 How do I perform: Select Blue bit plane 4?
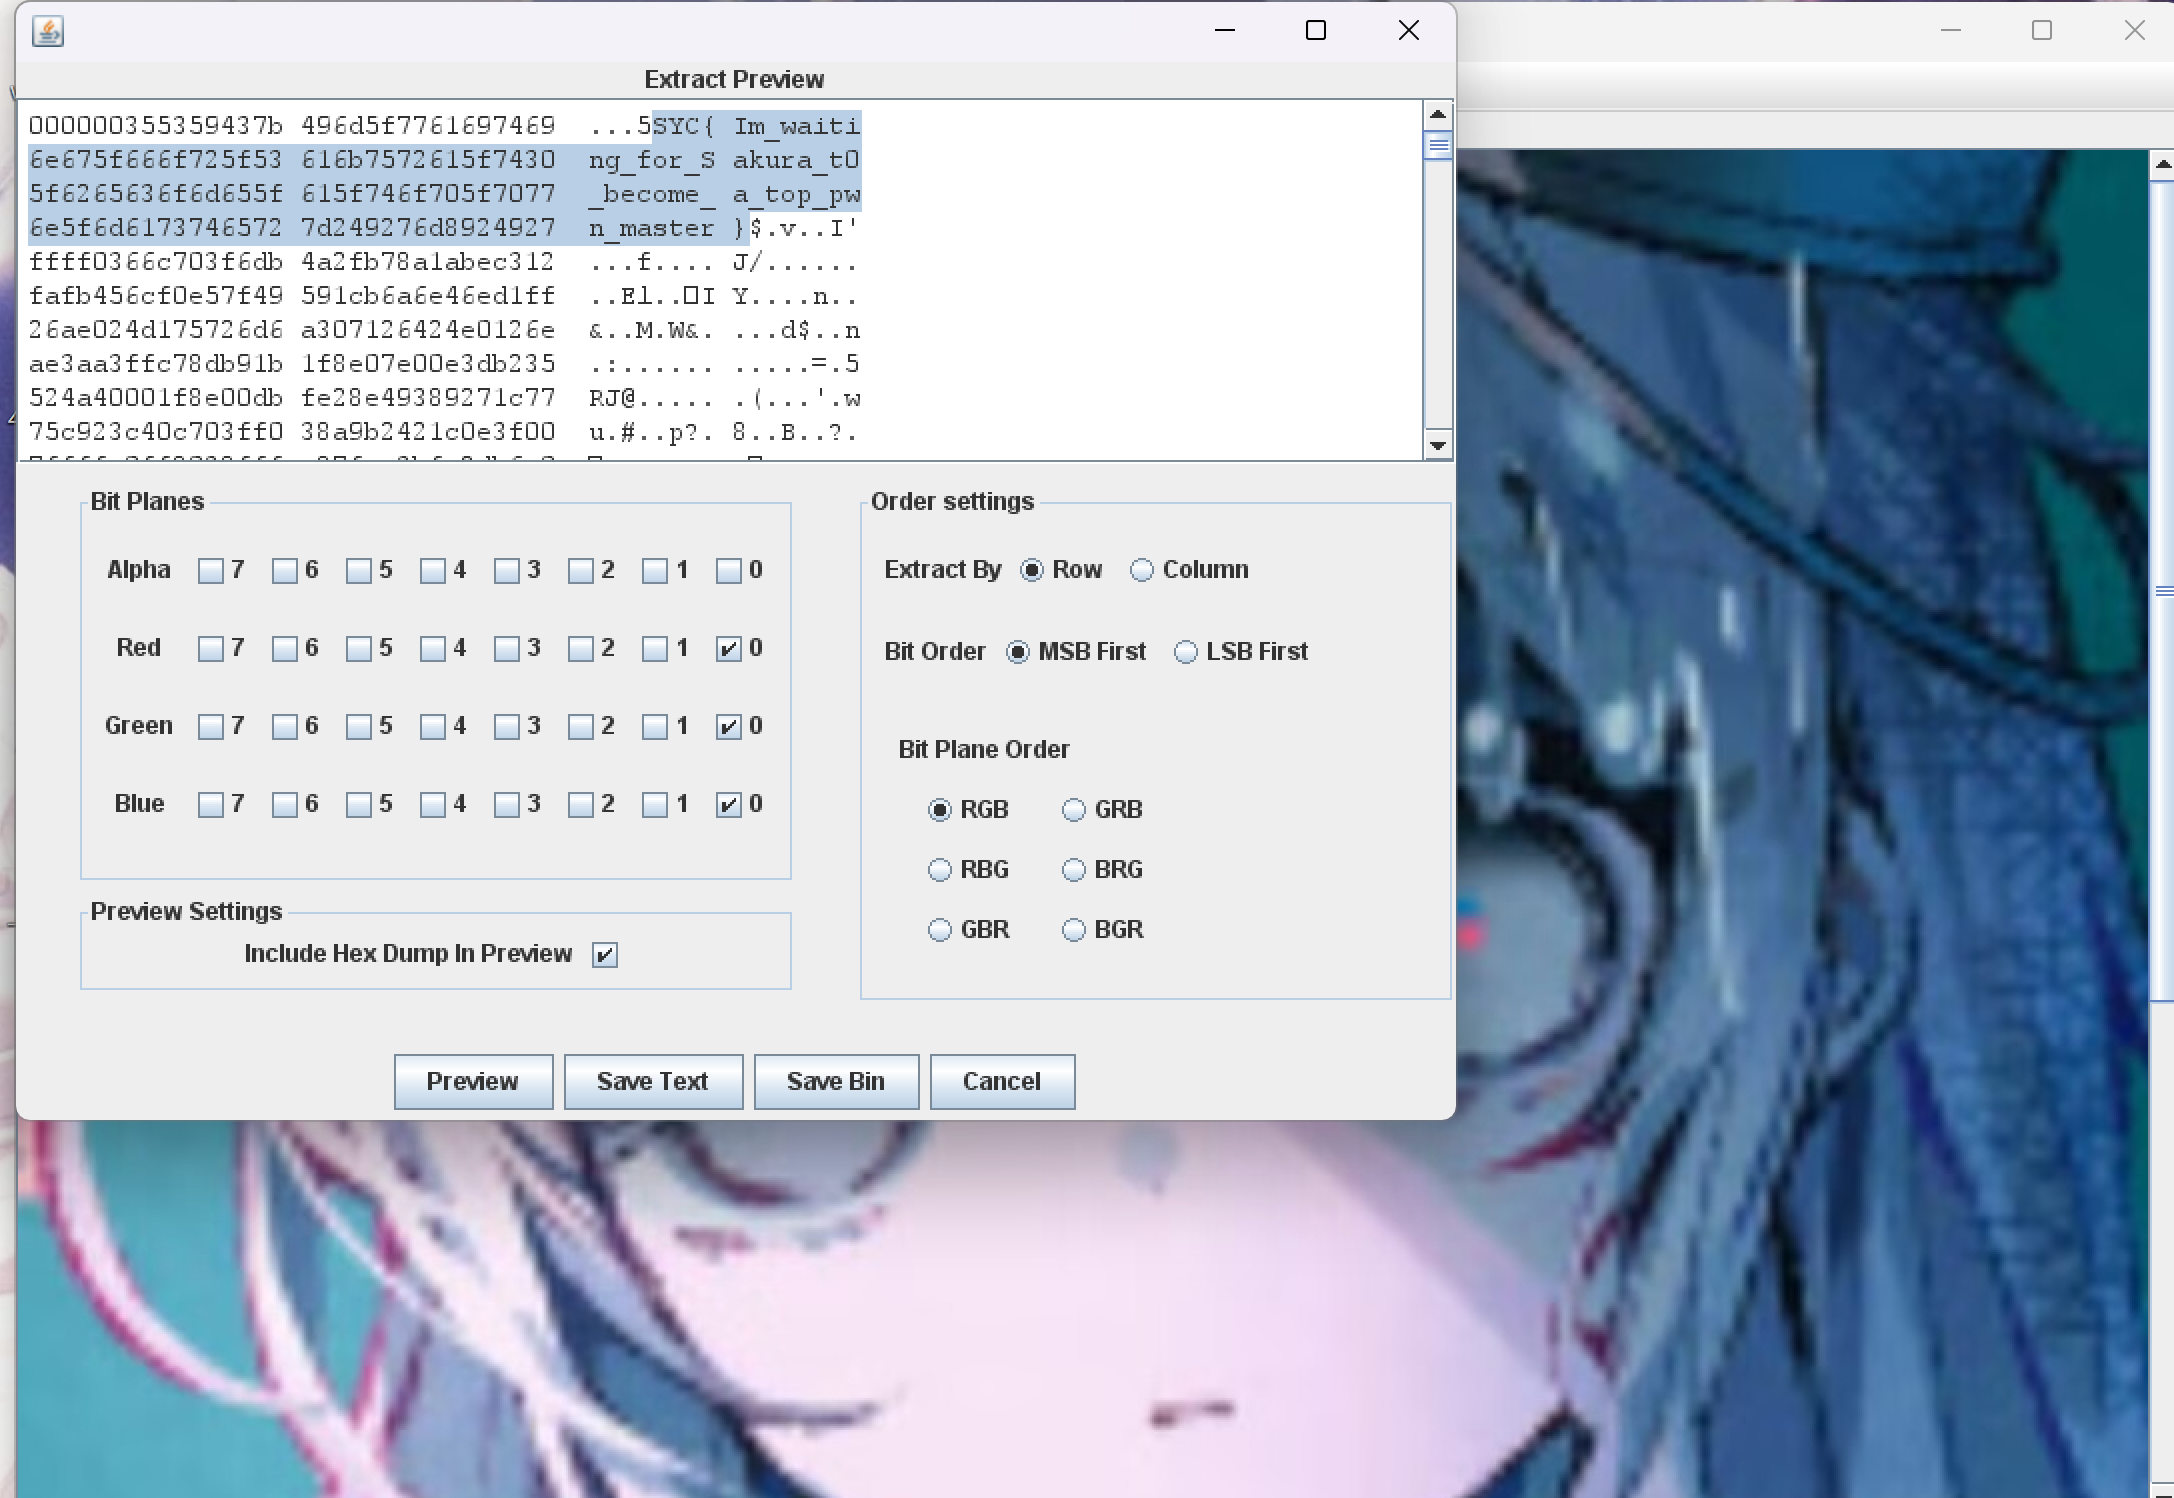[432, 805]
